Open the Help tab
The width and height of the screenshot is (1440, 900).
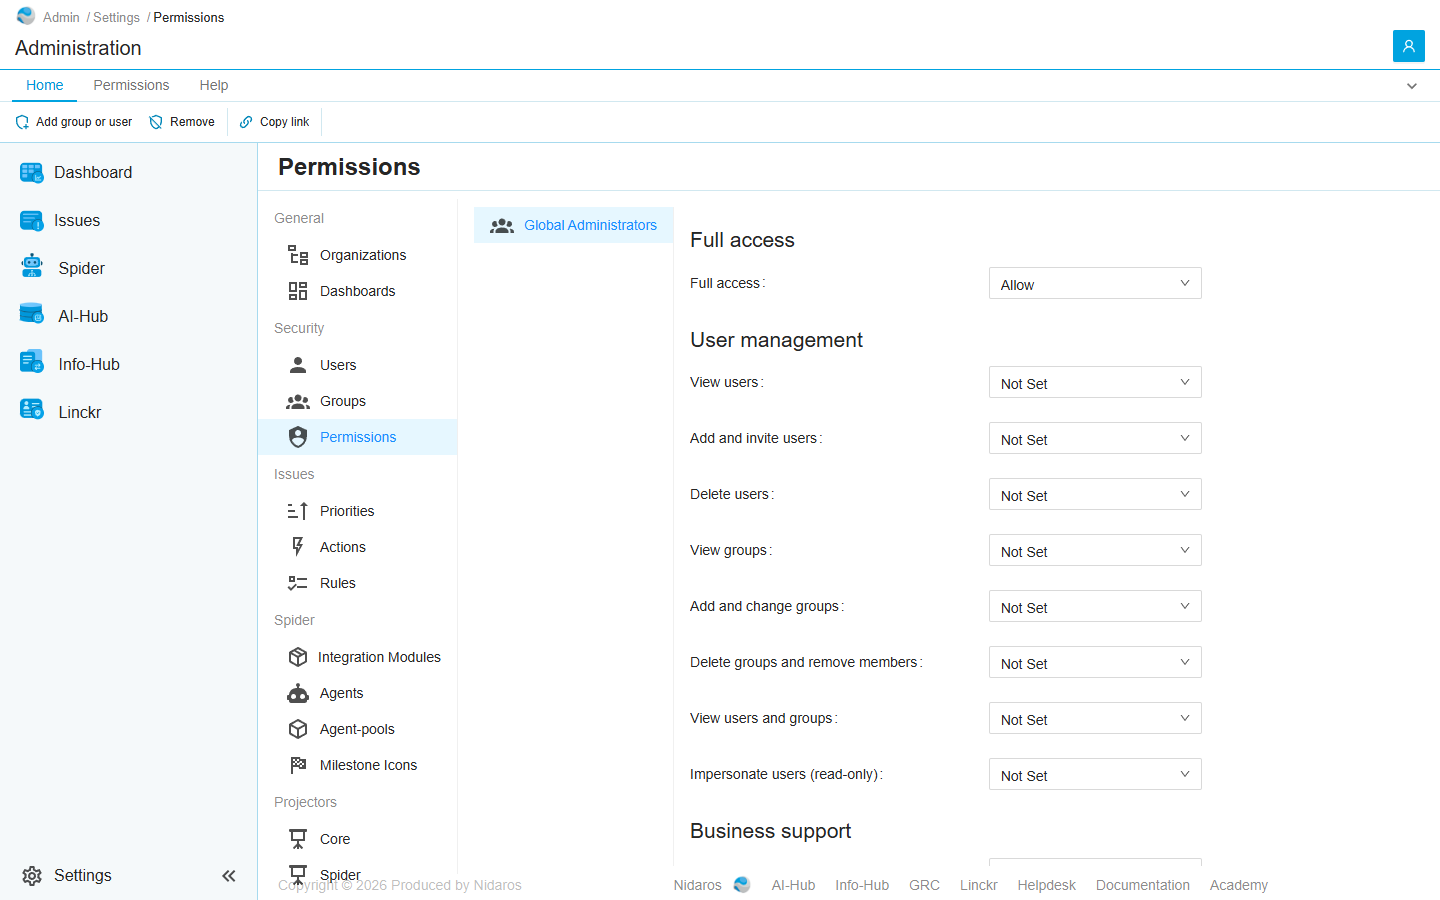tap(214, 85)
